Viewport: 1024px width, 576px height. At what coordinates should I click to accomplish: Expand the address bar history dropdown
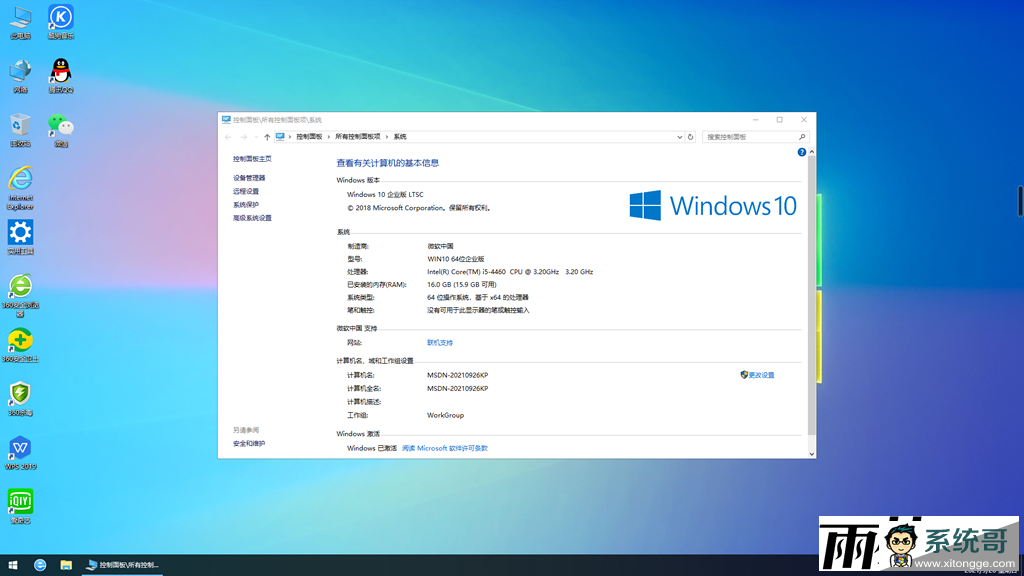[679, 137]
